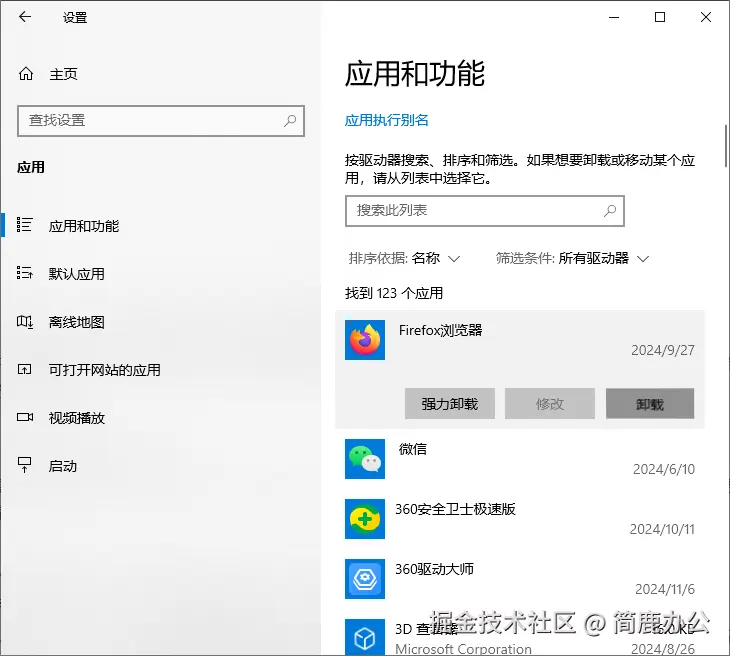Open the 排序依据: 名称 dropdown
The height and width of the screenshot is (656, 730).
pos(404,258)
